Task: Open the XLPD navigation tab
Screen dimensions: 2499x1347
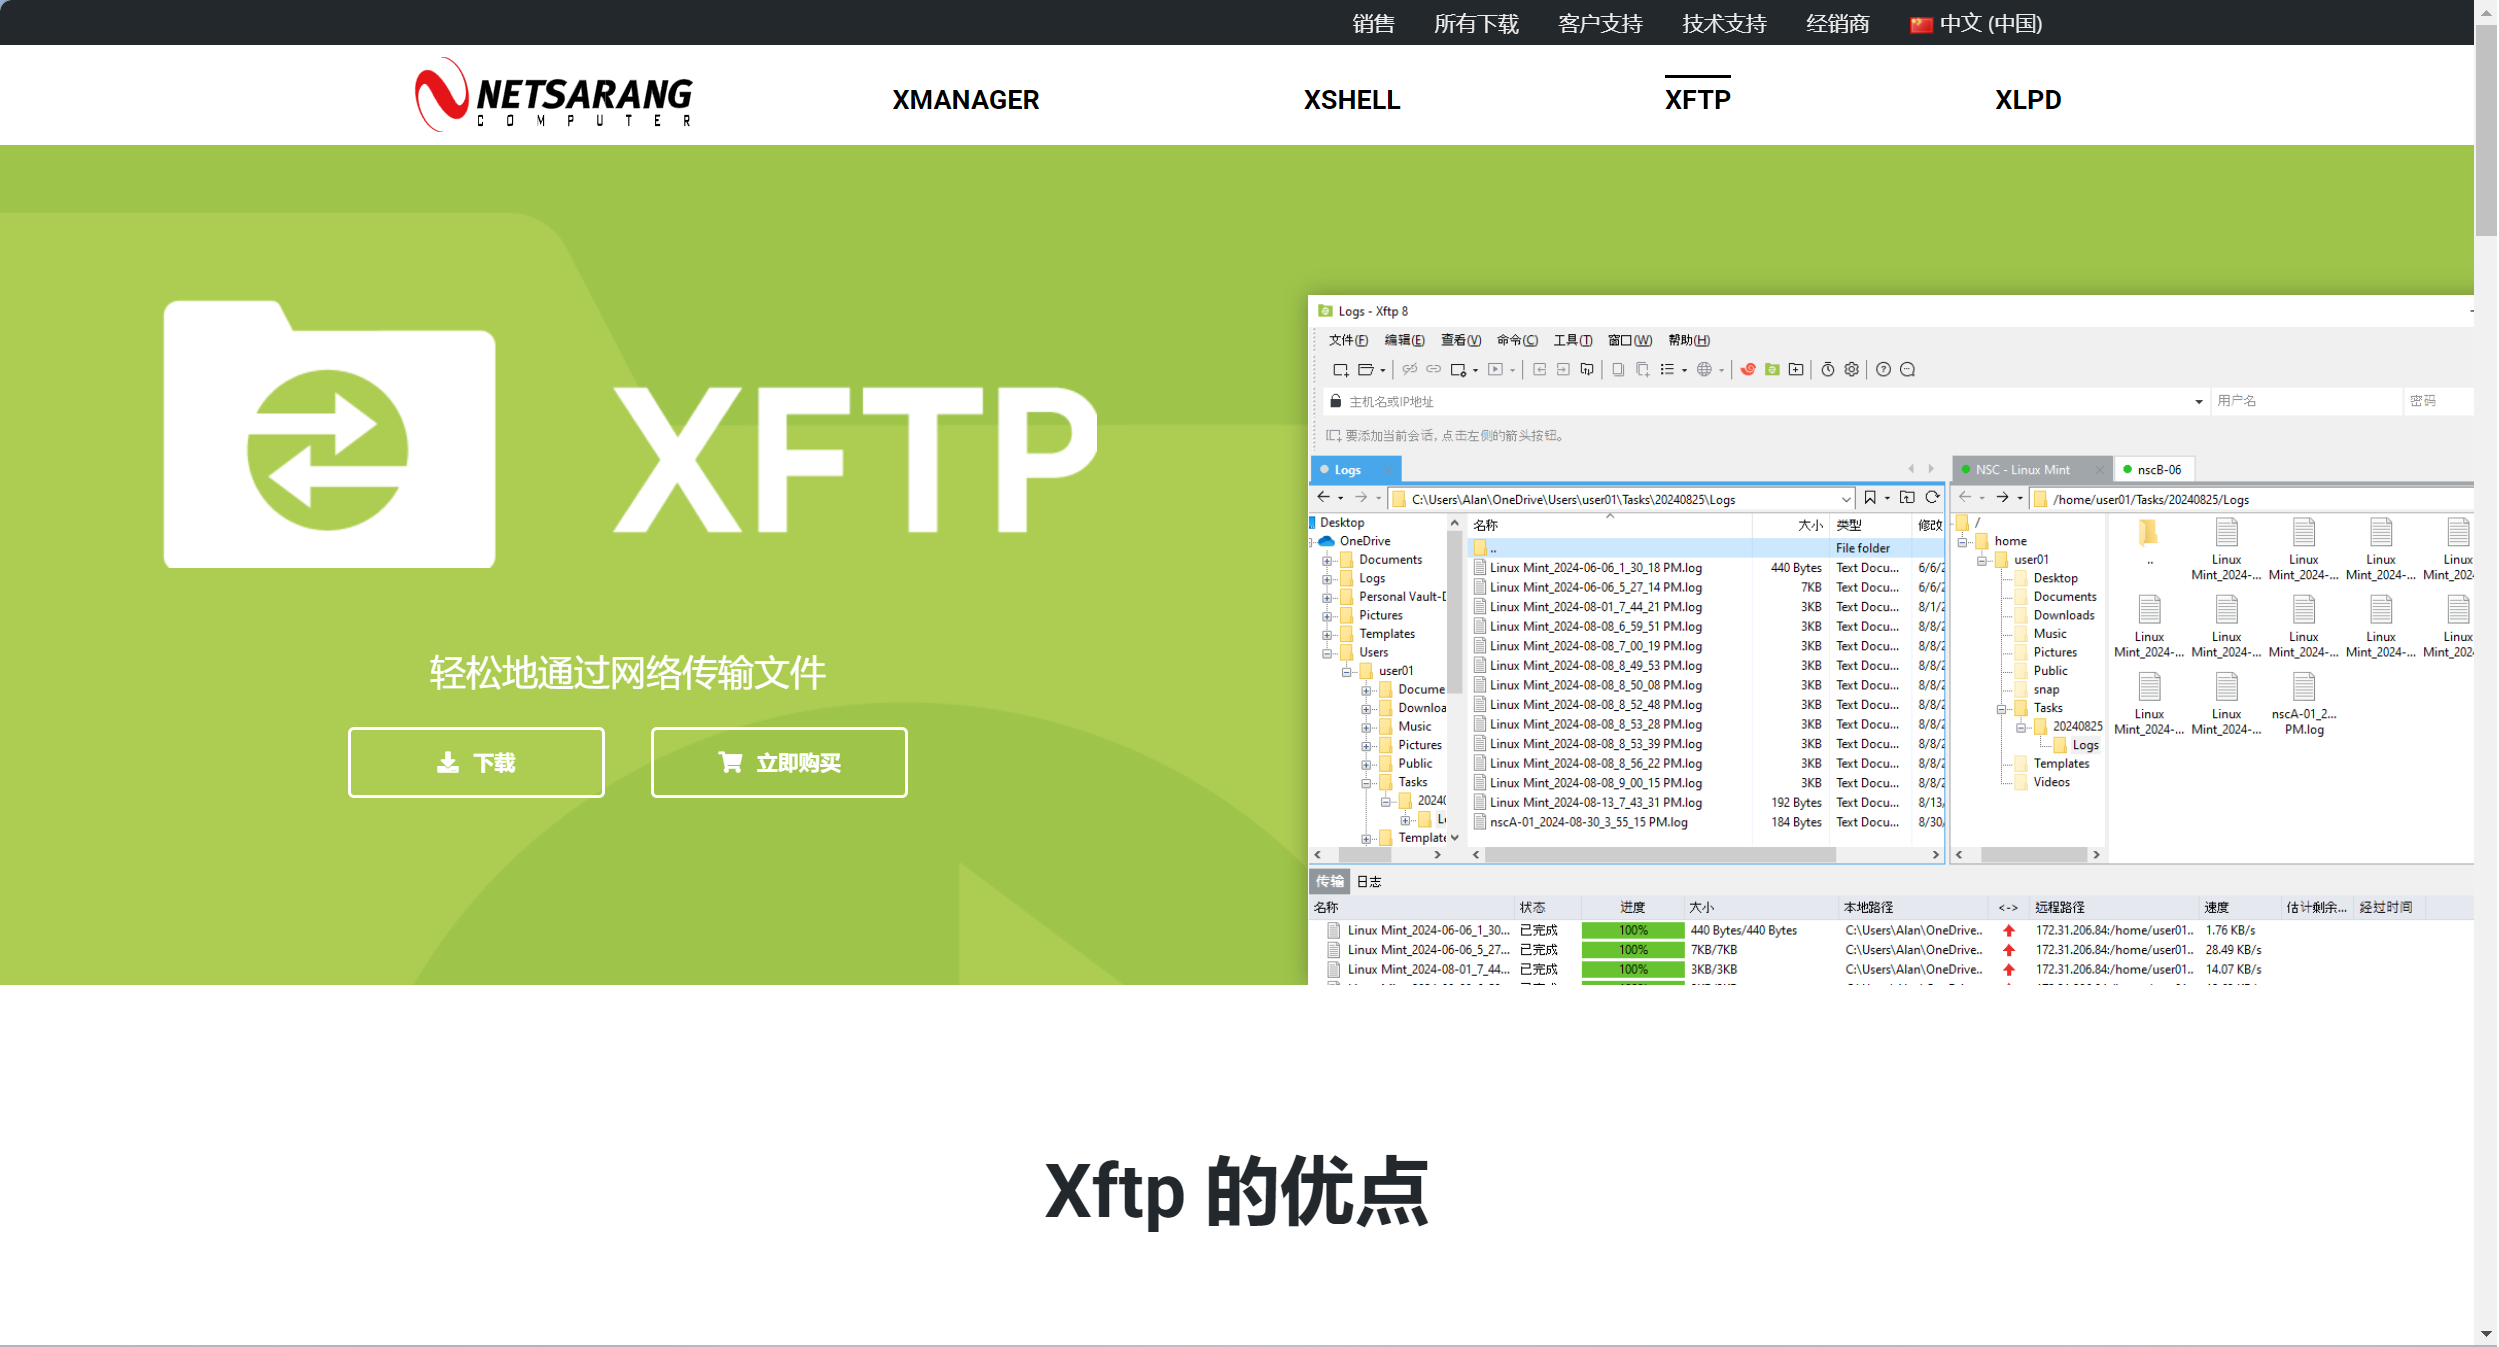Action: pyautogui.click(x=2027, y=100)
